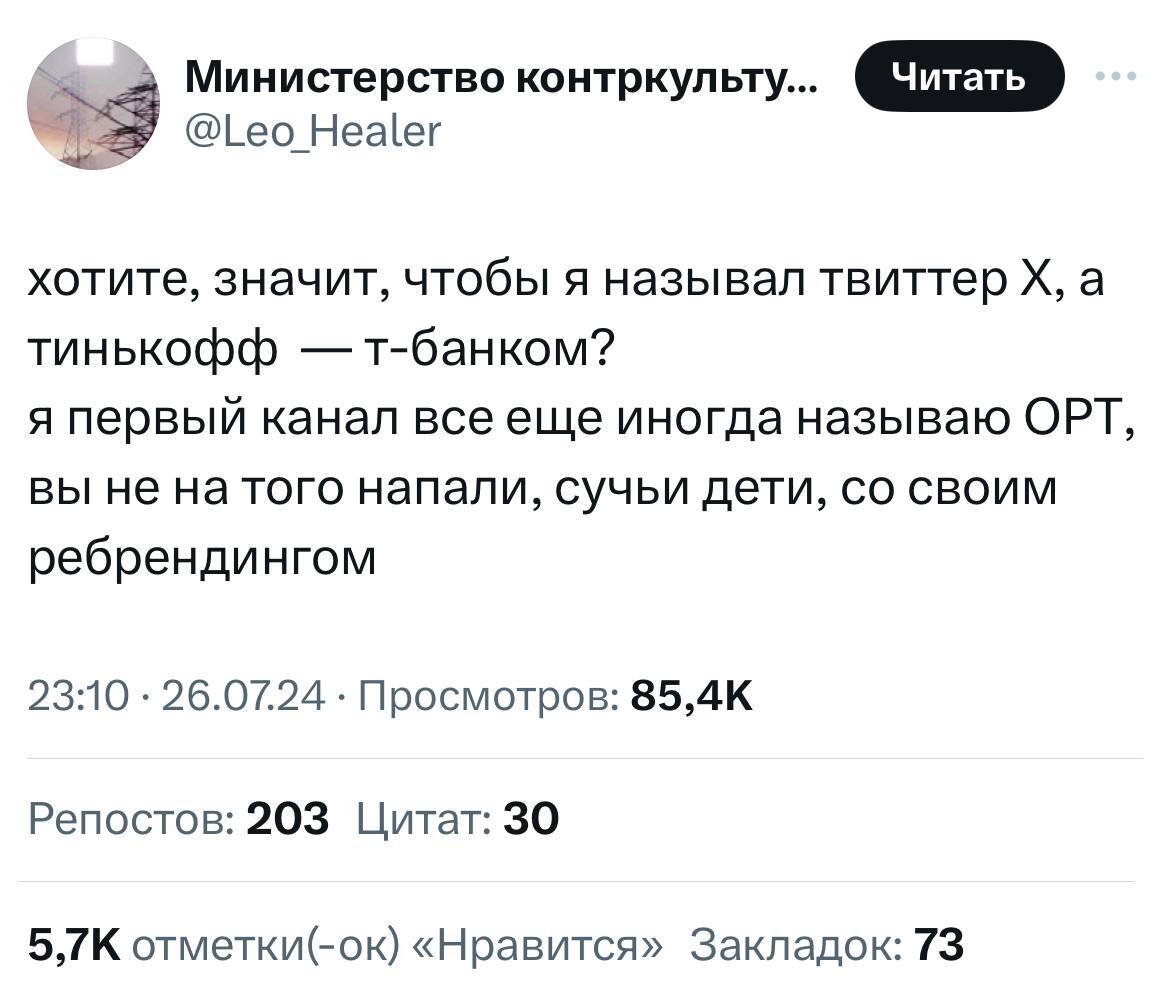Screen dimensions: 1170x1002
Task: Open the Цитат quotes label
Action: click(x=422, y=820)
